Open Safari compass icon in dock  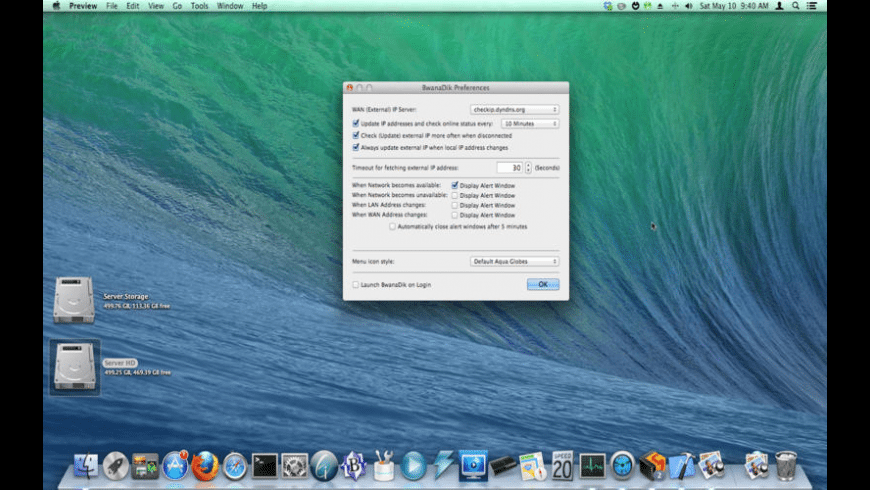[235, 466]
